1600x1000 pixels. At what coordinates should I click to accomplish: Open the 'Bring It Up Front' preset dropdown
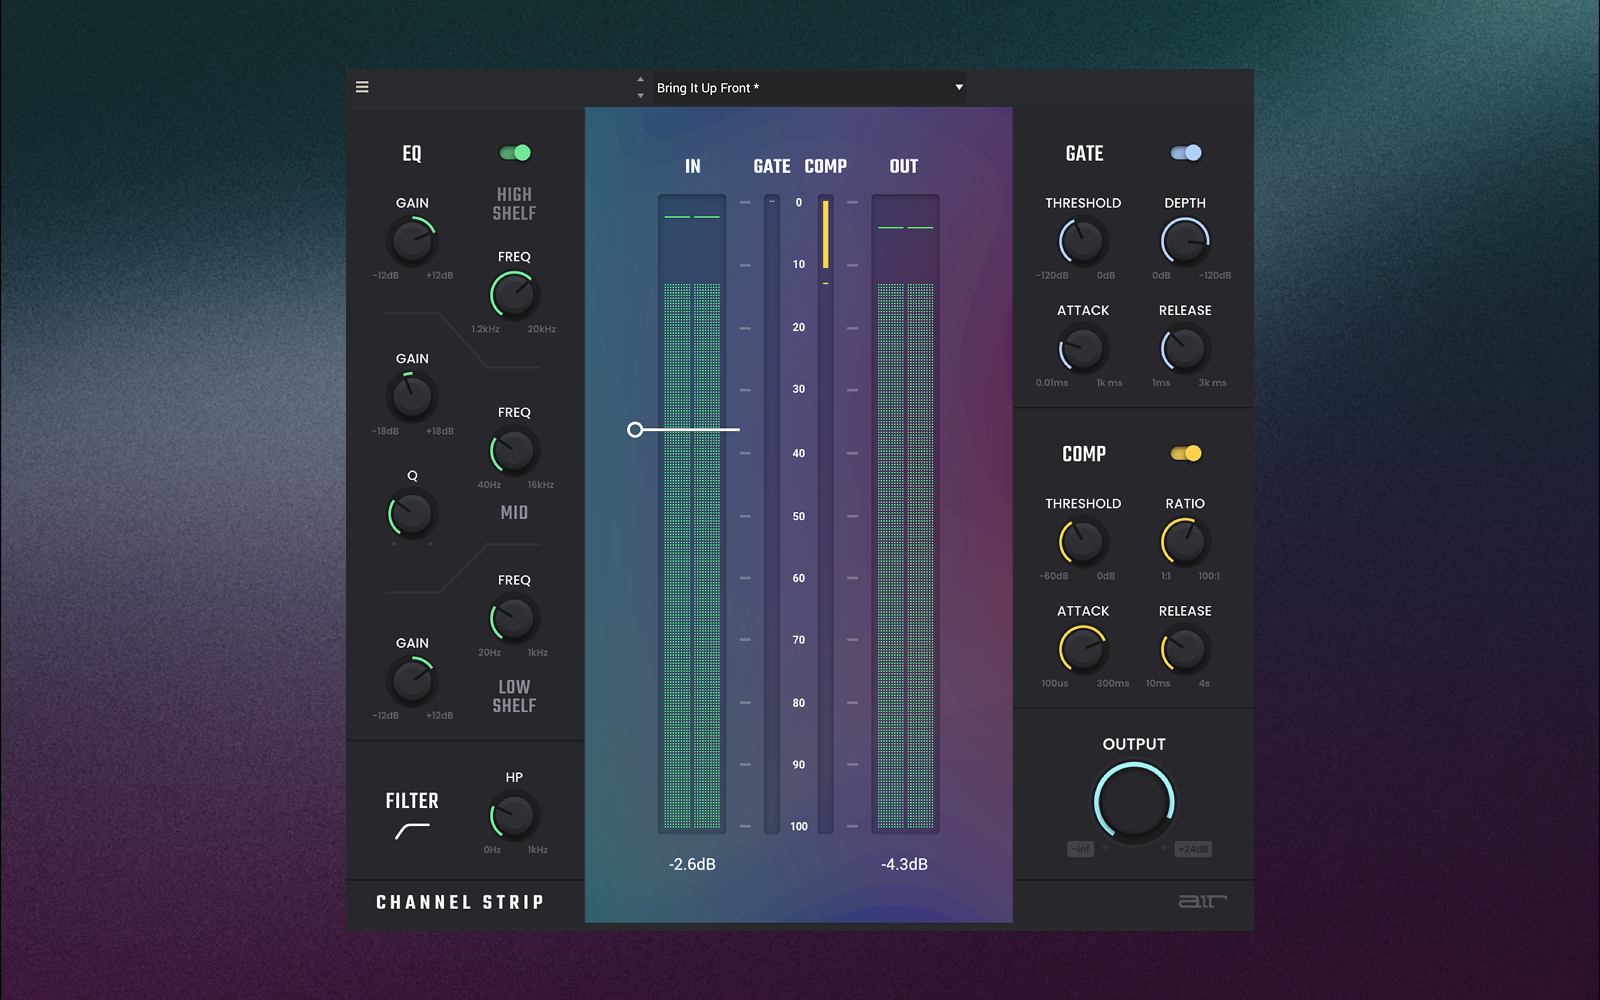[810, 88]
